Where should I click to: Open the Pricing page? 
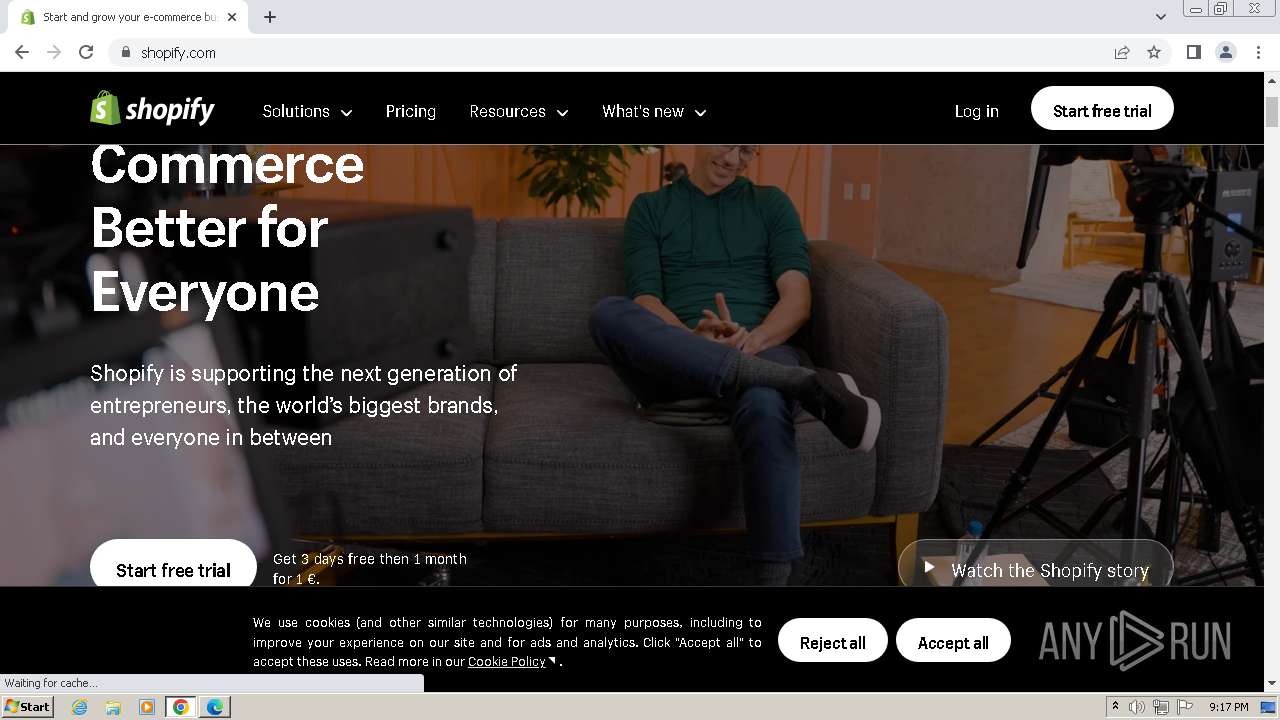point(411,111)
